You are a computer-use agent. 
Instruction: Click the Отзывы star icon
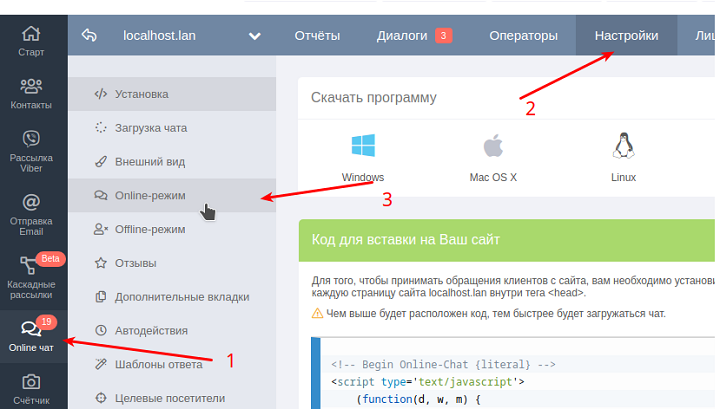coord(101,263)
